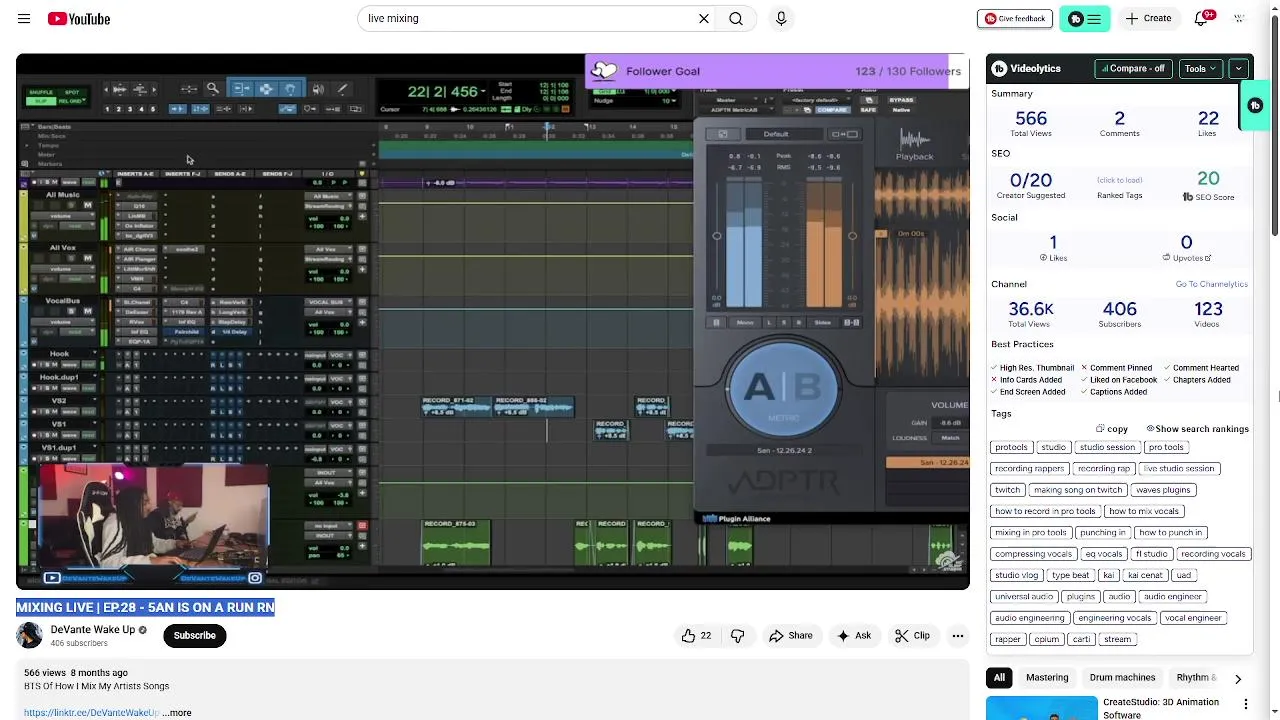1280x720 pixels.
Task: Click the Give feedback button
Action: 1015,18
